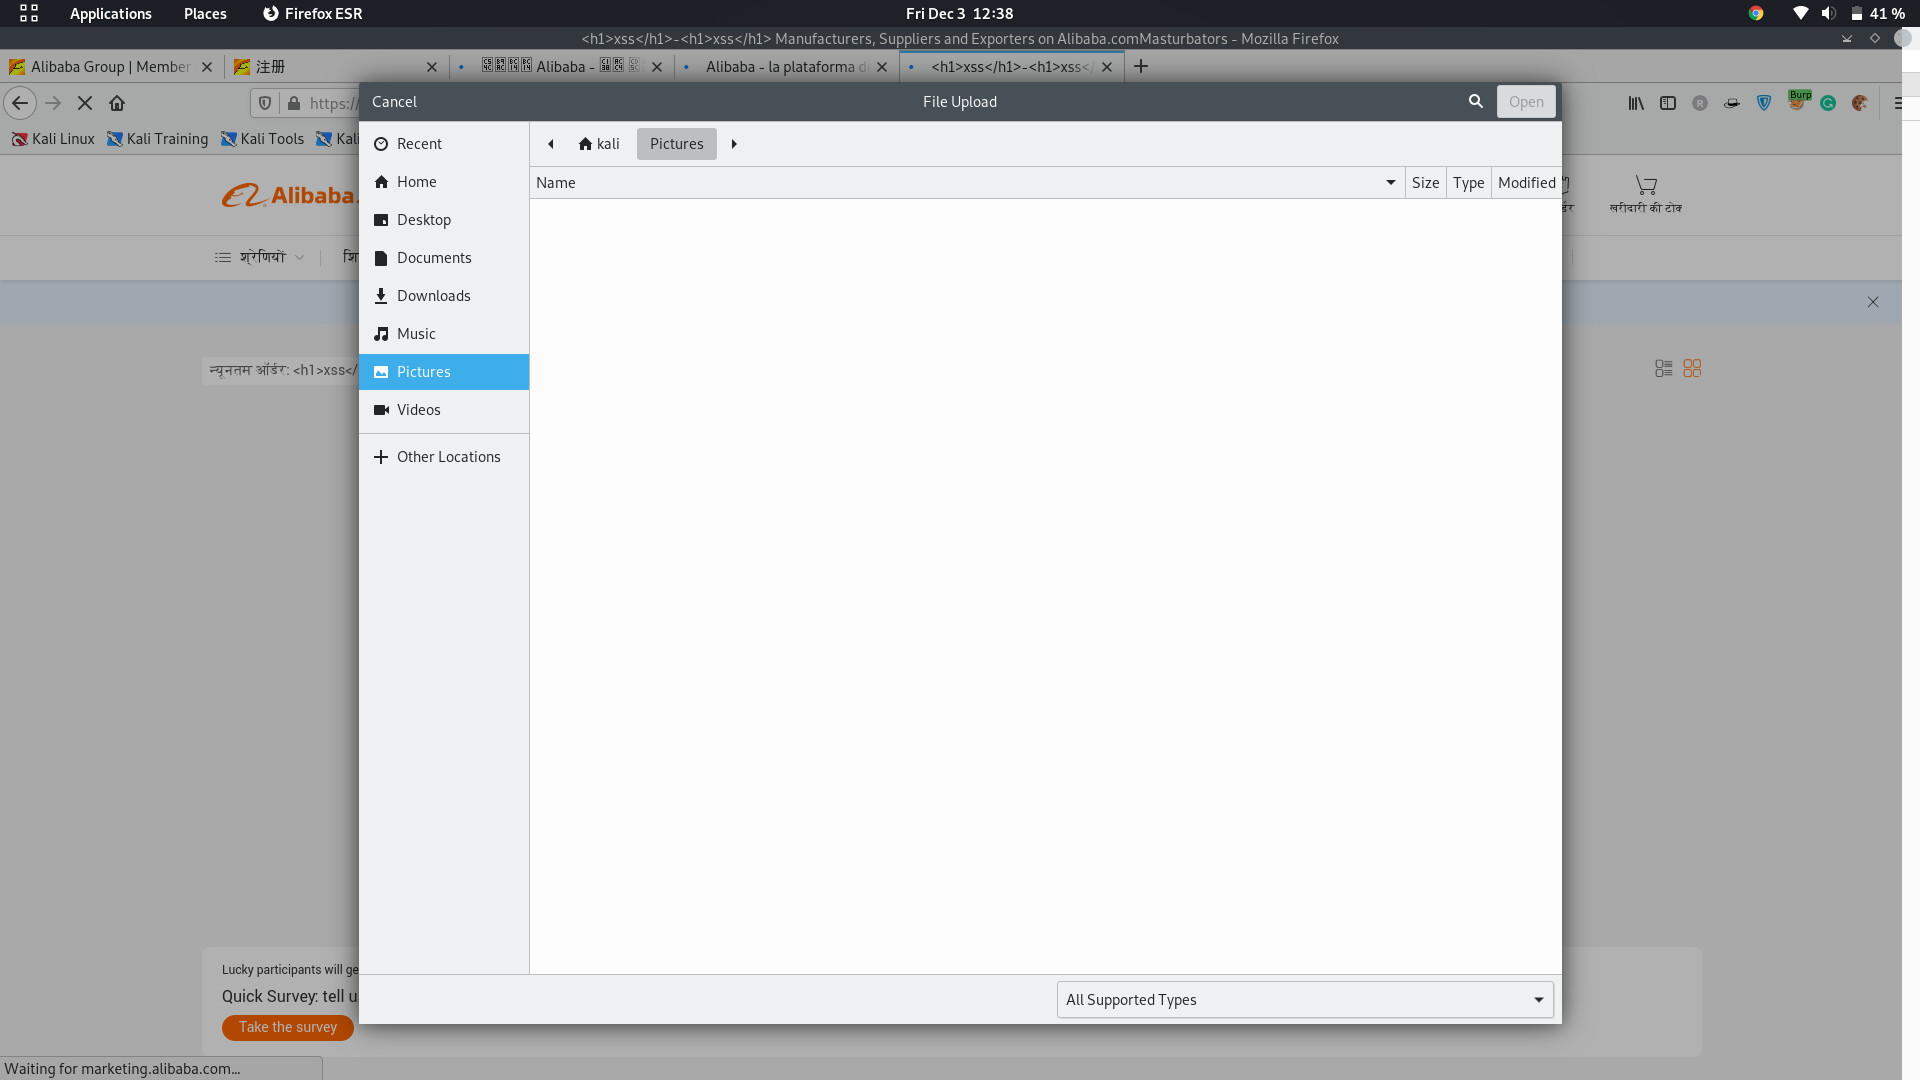The height and width of the screenshot is (1080, 1920).
Task: Open Videos folder in sidebar
Action: [x=417, y=410]
